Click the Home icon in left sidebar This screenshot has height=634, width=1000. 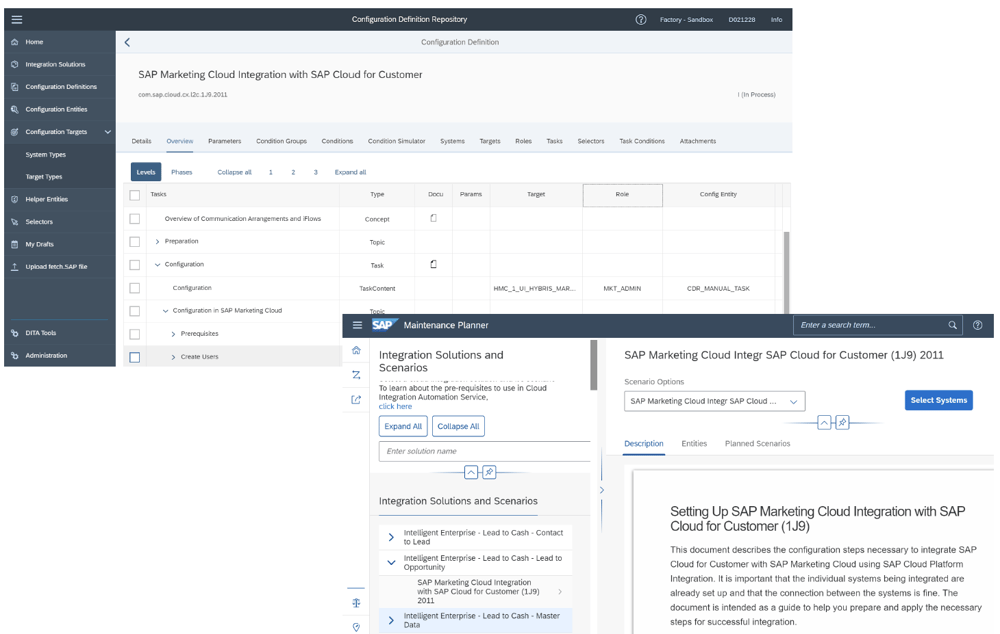coord(15,42)
